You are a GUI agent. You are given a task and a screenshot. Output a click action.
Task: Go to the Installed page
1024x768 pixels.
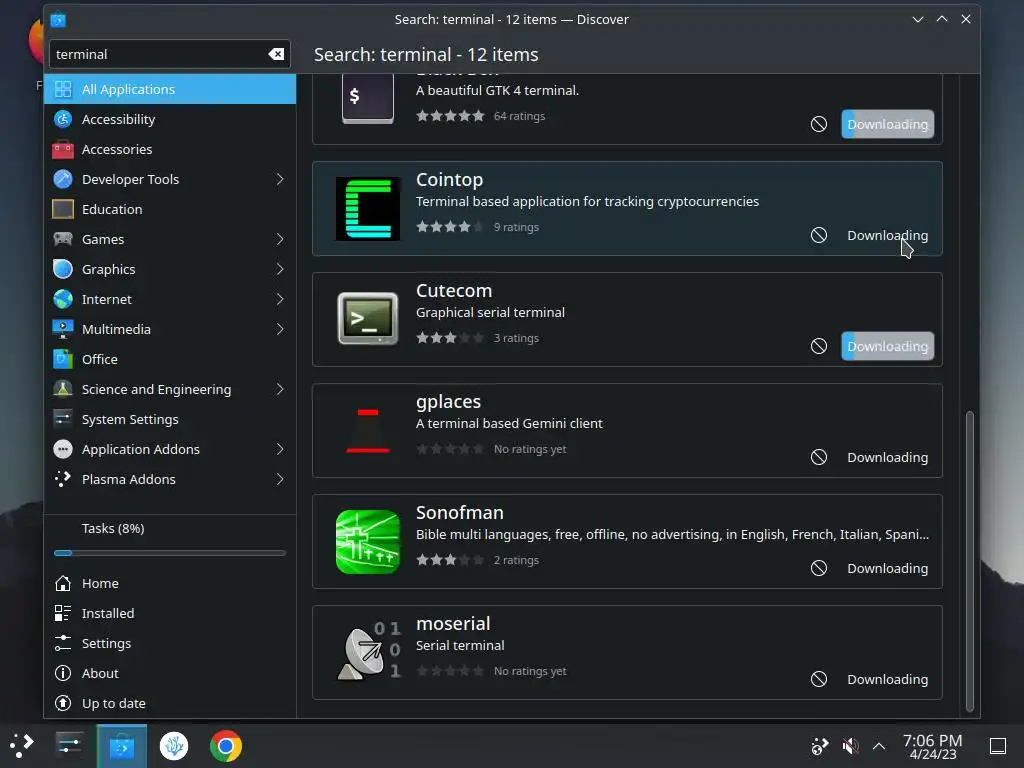click(170, 613)
